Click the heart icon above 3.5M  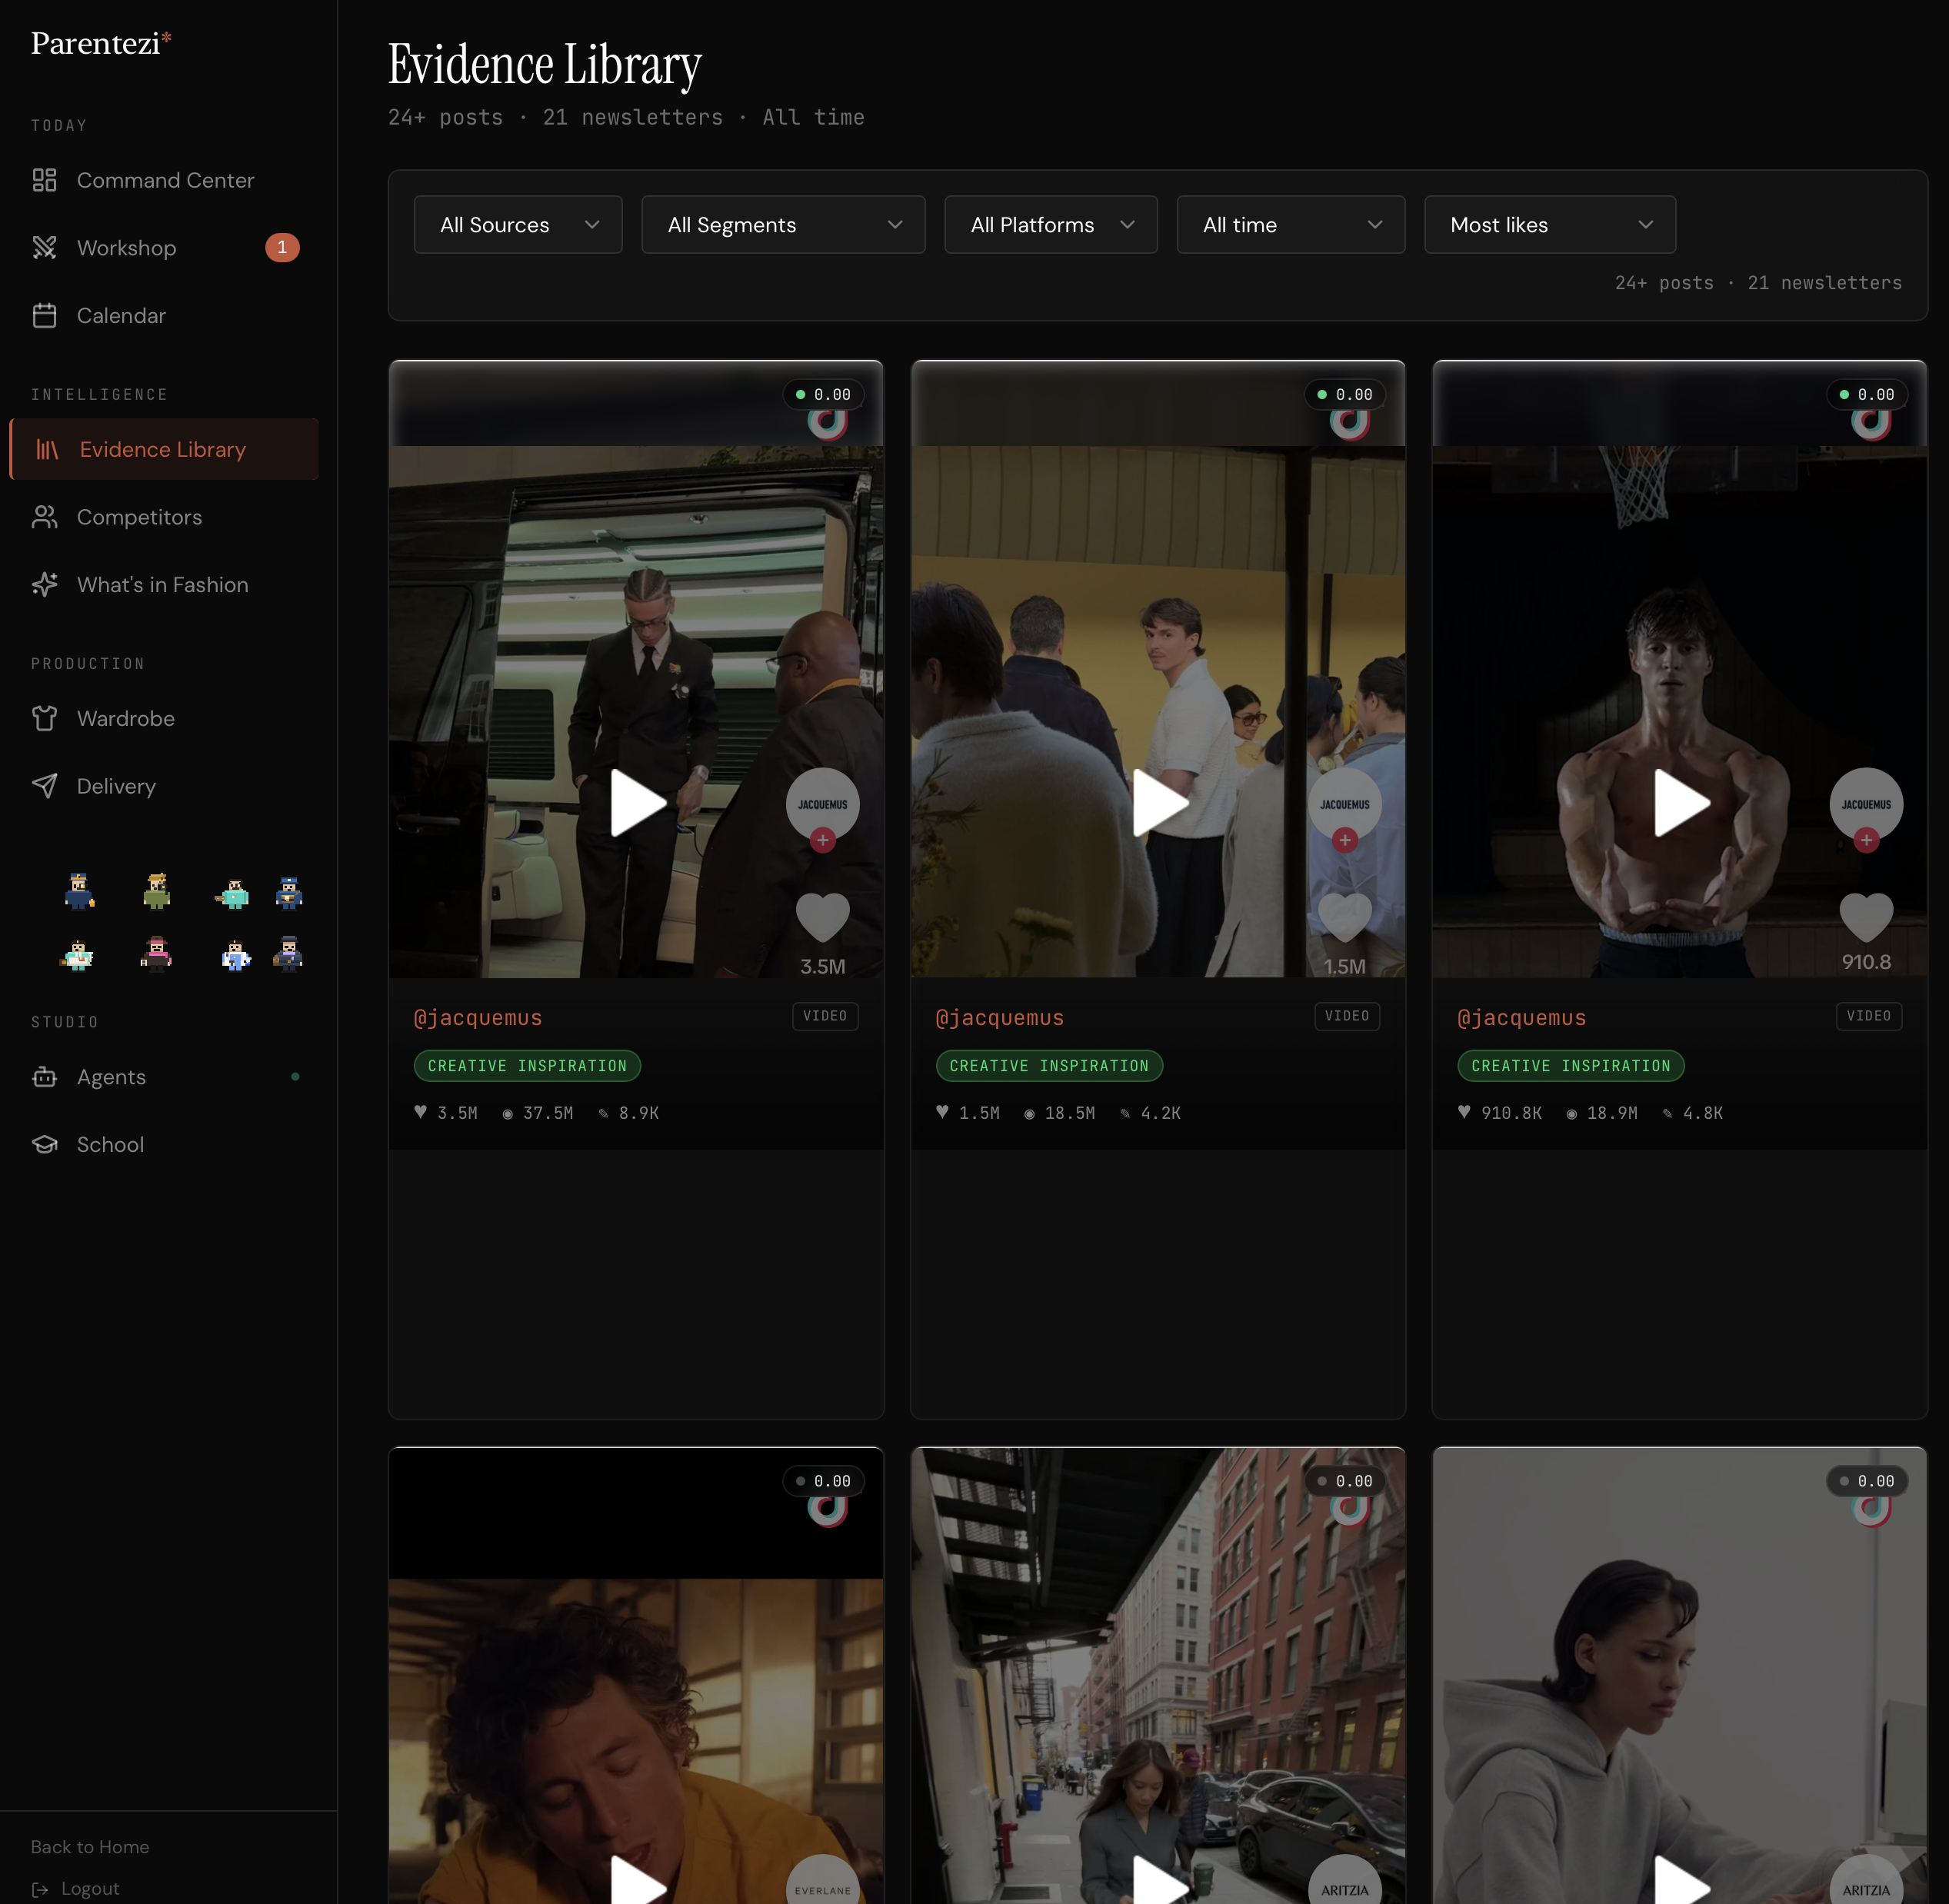[x=823, y=917]
